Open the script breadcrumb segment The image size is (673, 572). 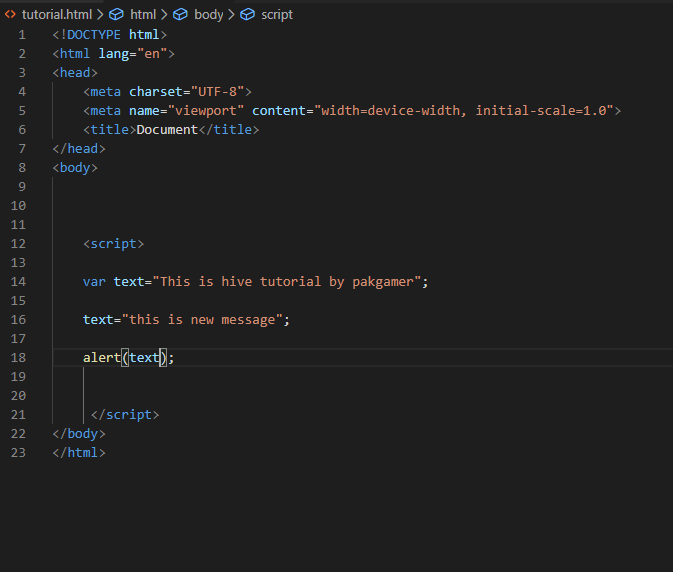click(277, 15)
